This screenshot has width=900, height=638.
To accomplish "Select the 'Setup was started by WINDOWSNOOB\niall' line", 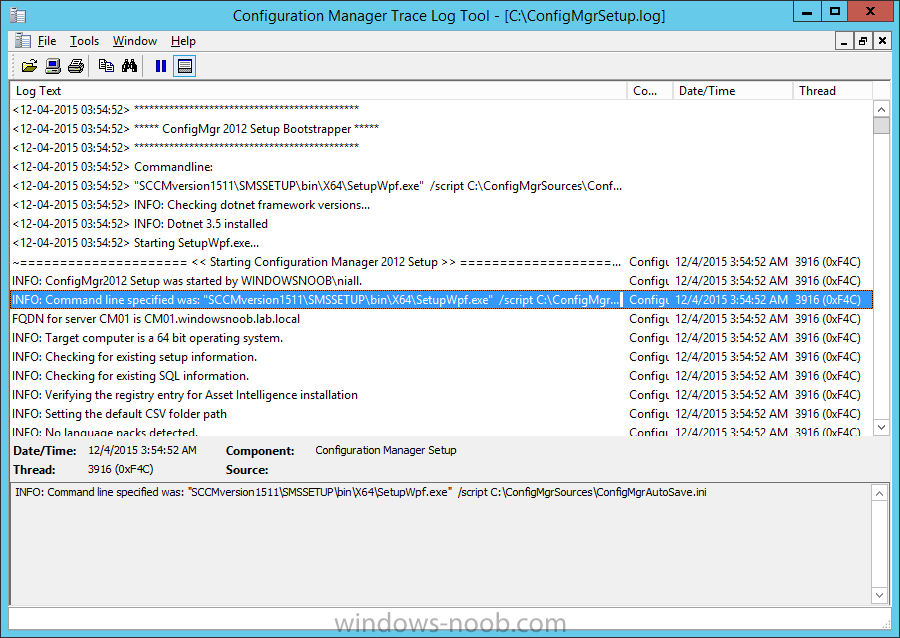I will tap(442, 281).
